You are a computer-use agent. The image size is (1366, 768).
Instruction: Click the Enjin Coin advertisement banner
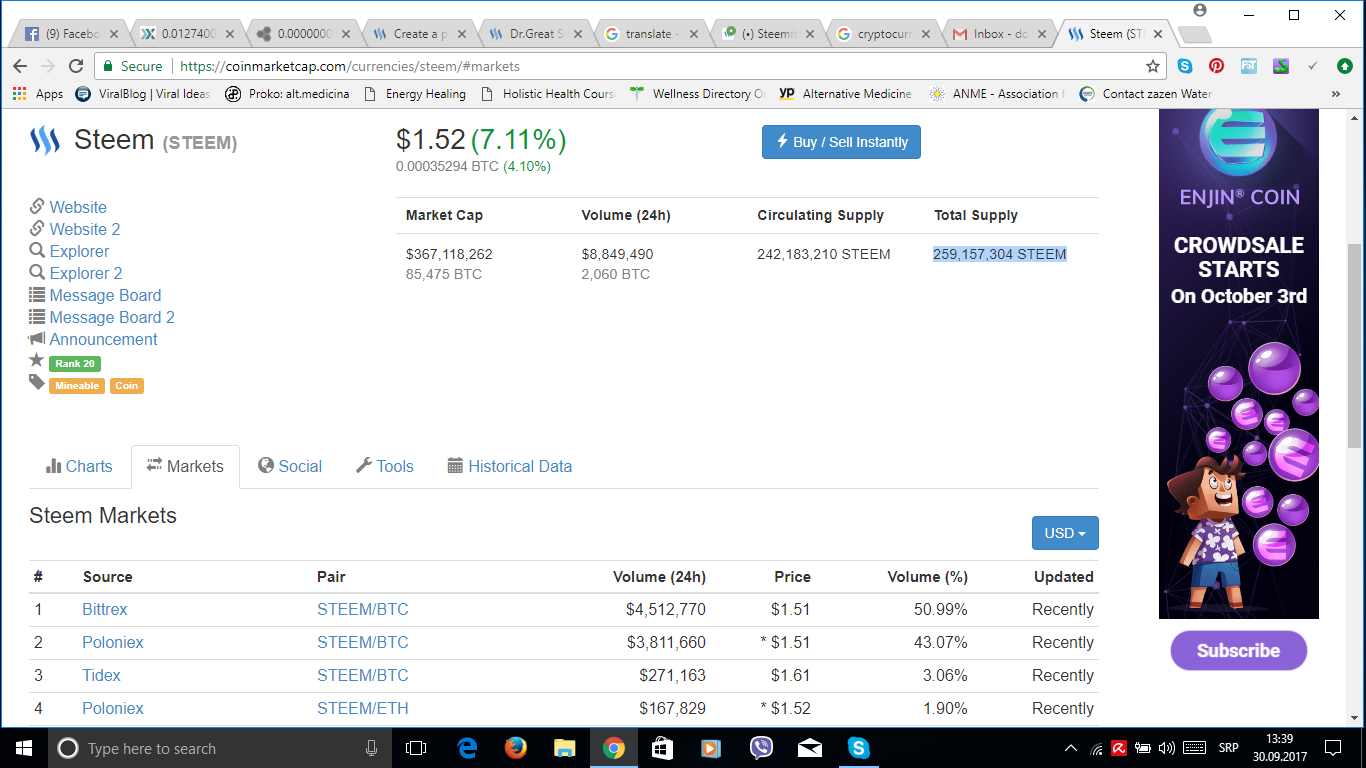click(1239, 363)
